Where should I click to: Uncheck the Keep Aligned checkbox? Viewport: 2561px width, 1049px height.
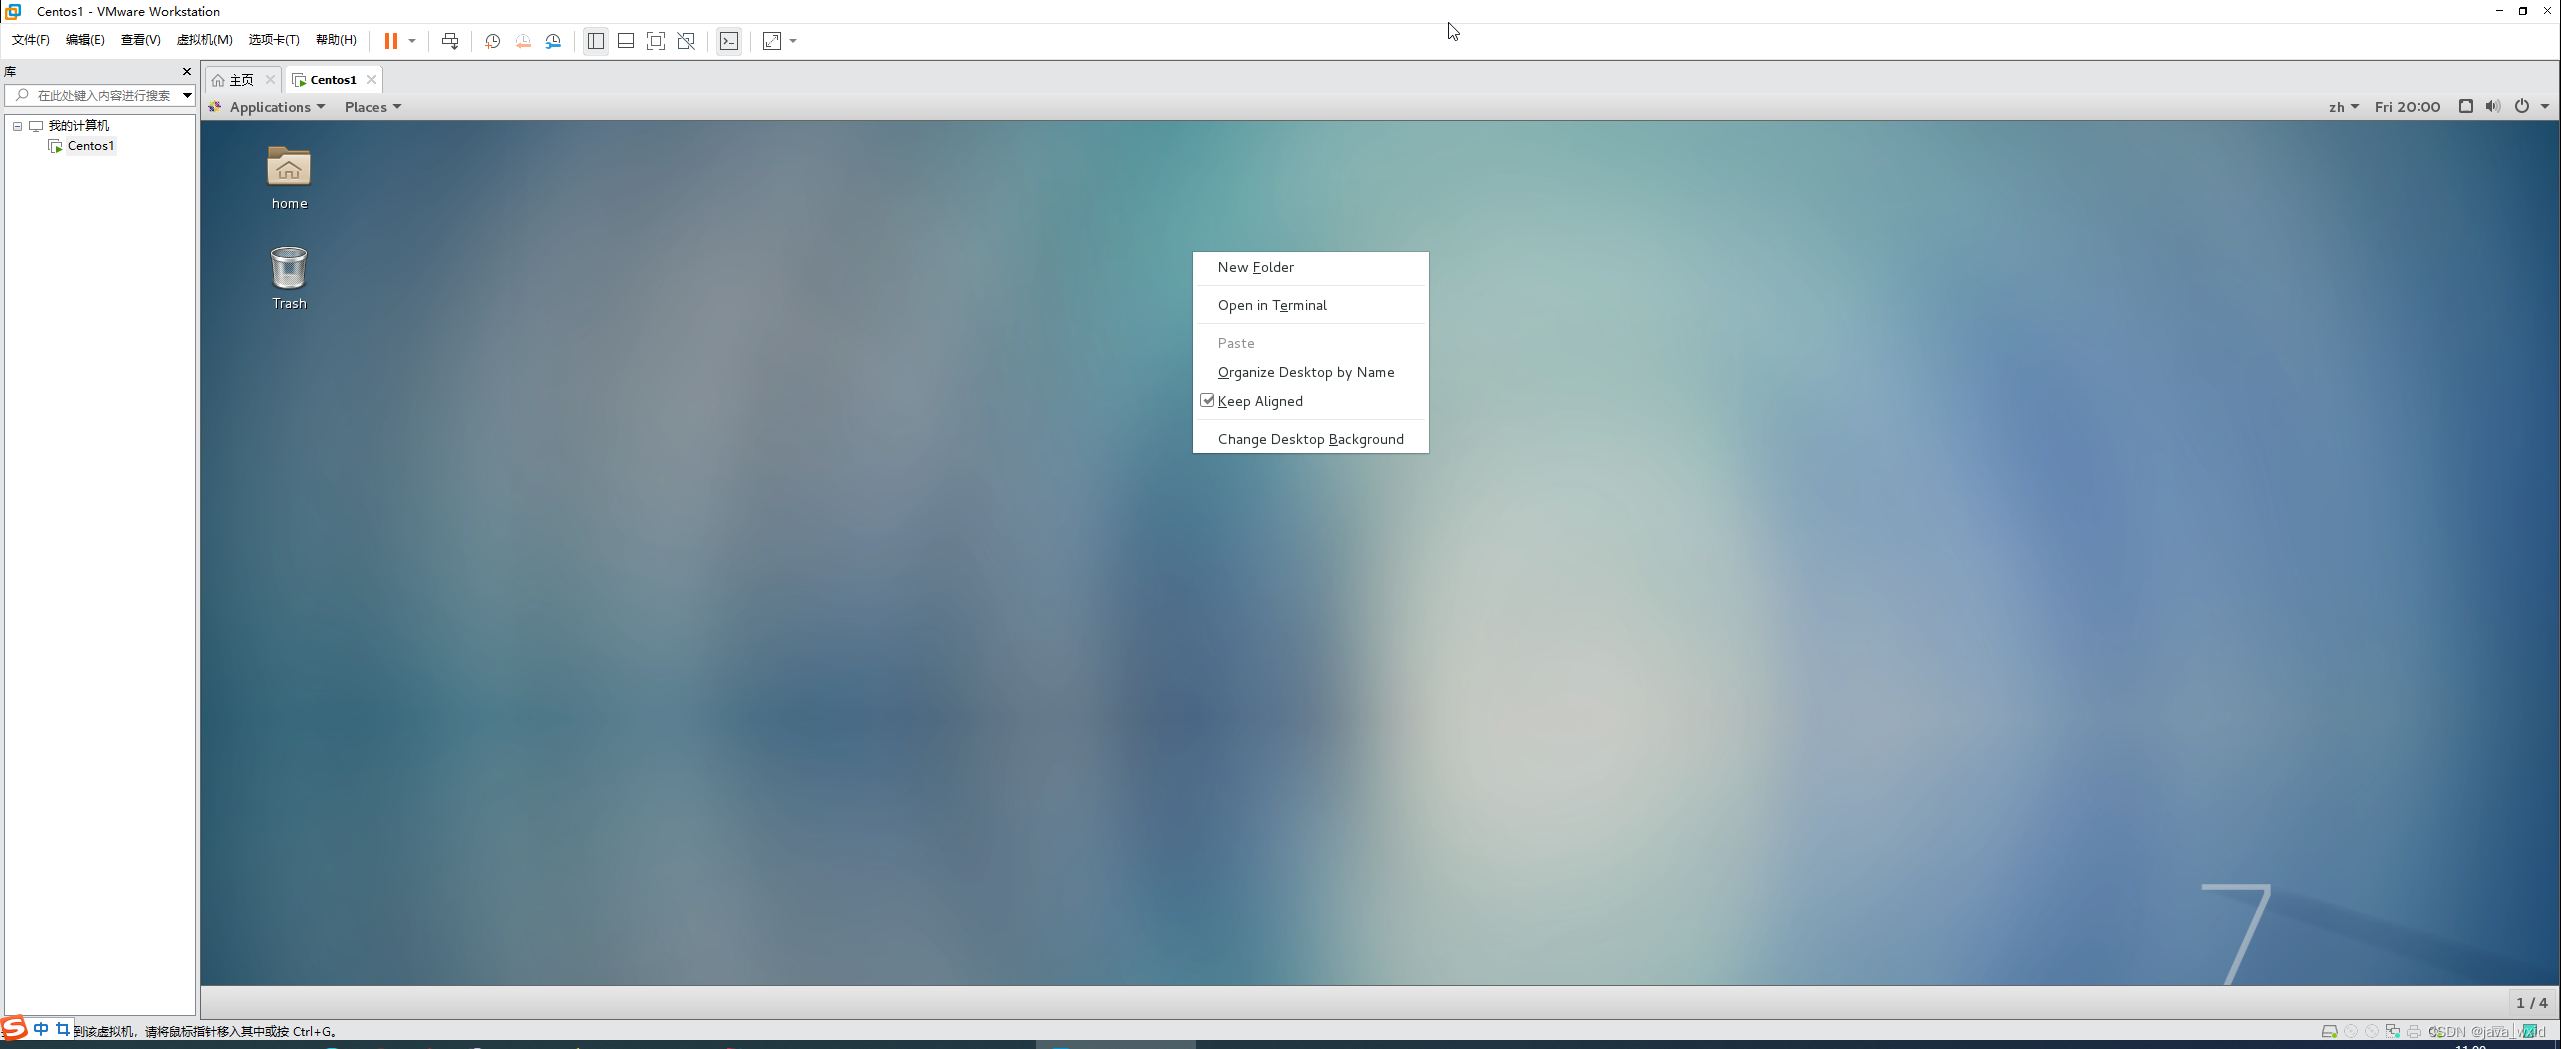[x=1207, y=400]
